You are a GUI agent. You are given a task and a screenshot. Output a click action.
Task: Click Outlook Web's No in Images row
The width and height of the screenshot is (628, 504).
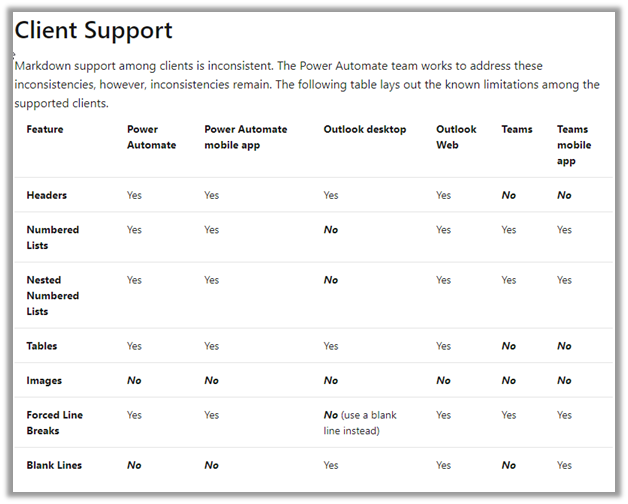(443, 381)
